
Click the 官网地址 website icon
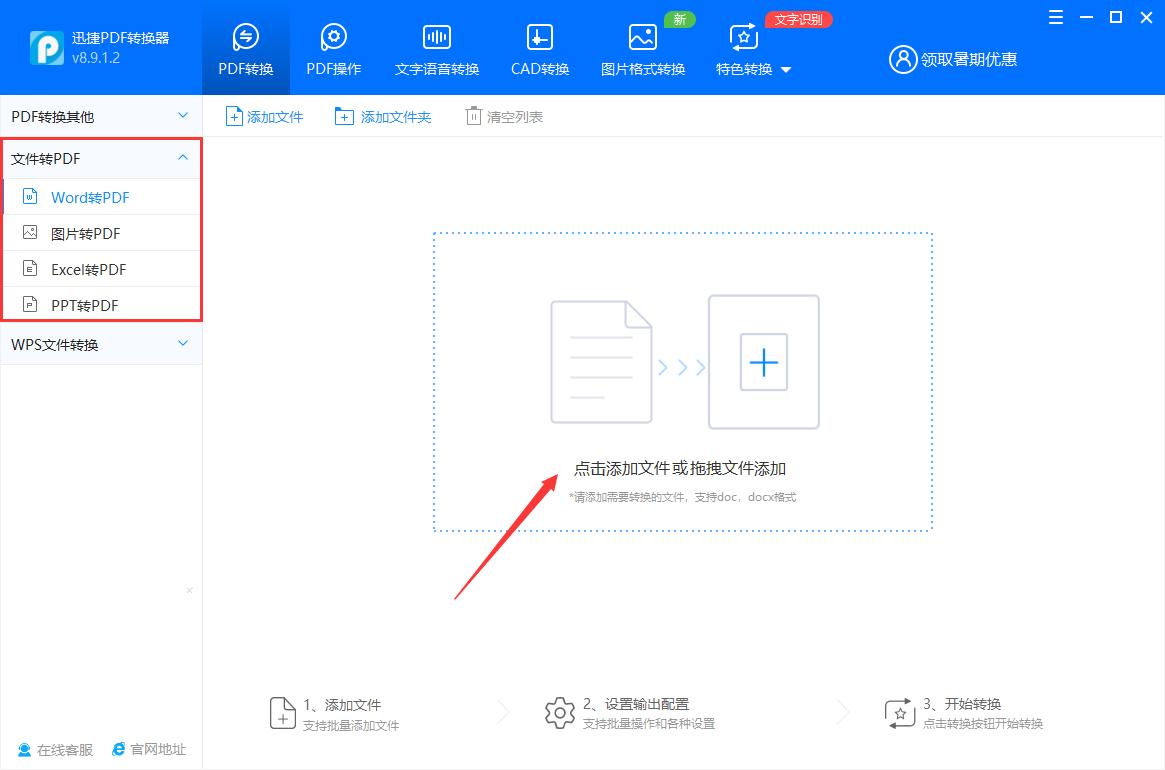coord(118,749)
